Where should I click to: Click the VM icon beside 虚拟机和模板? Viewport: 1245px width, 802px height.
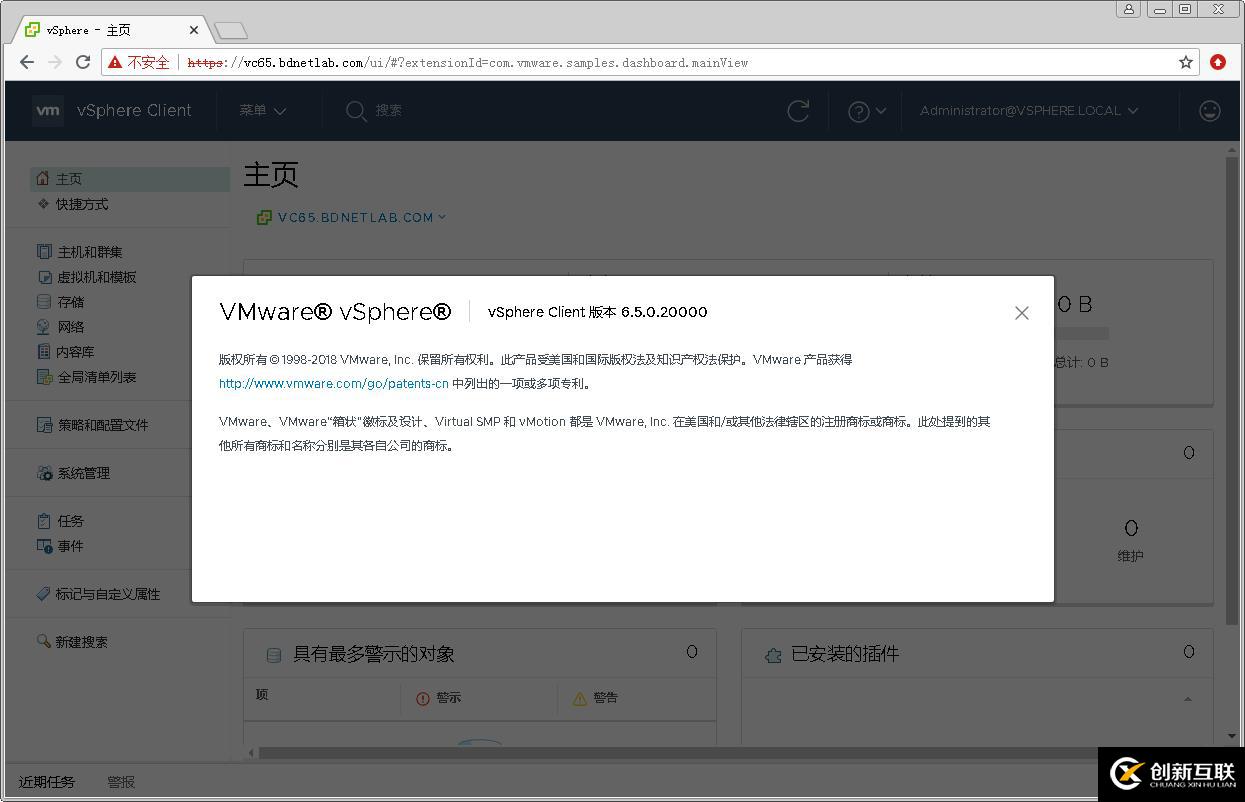[44, 277]
